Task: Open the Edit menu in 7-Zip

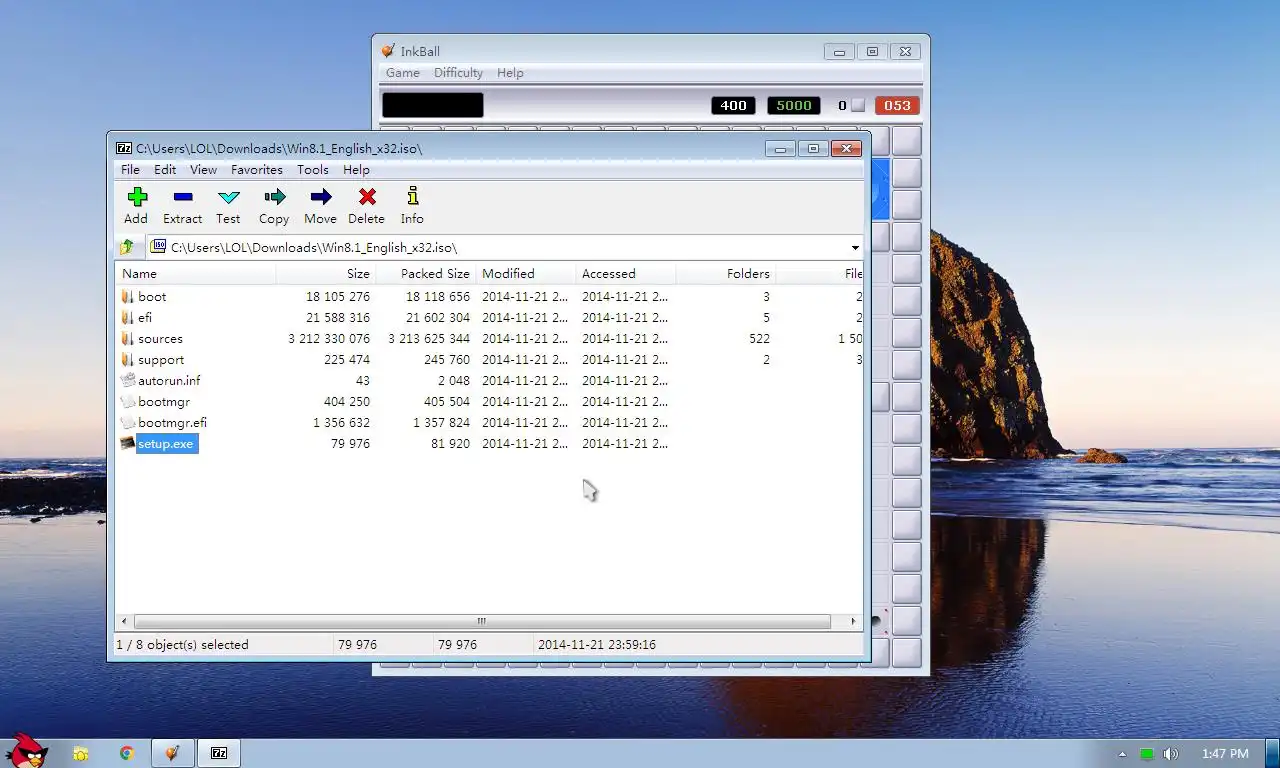Action: click(165, 170)
